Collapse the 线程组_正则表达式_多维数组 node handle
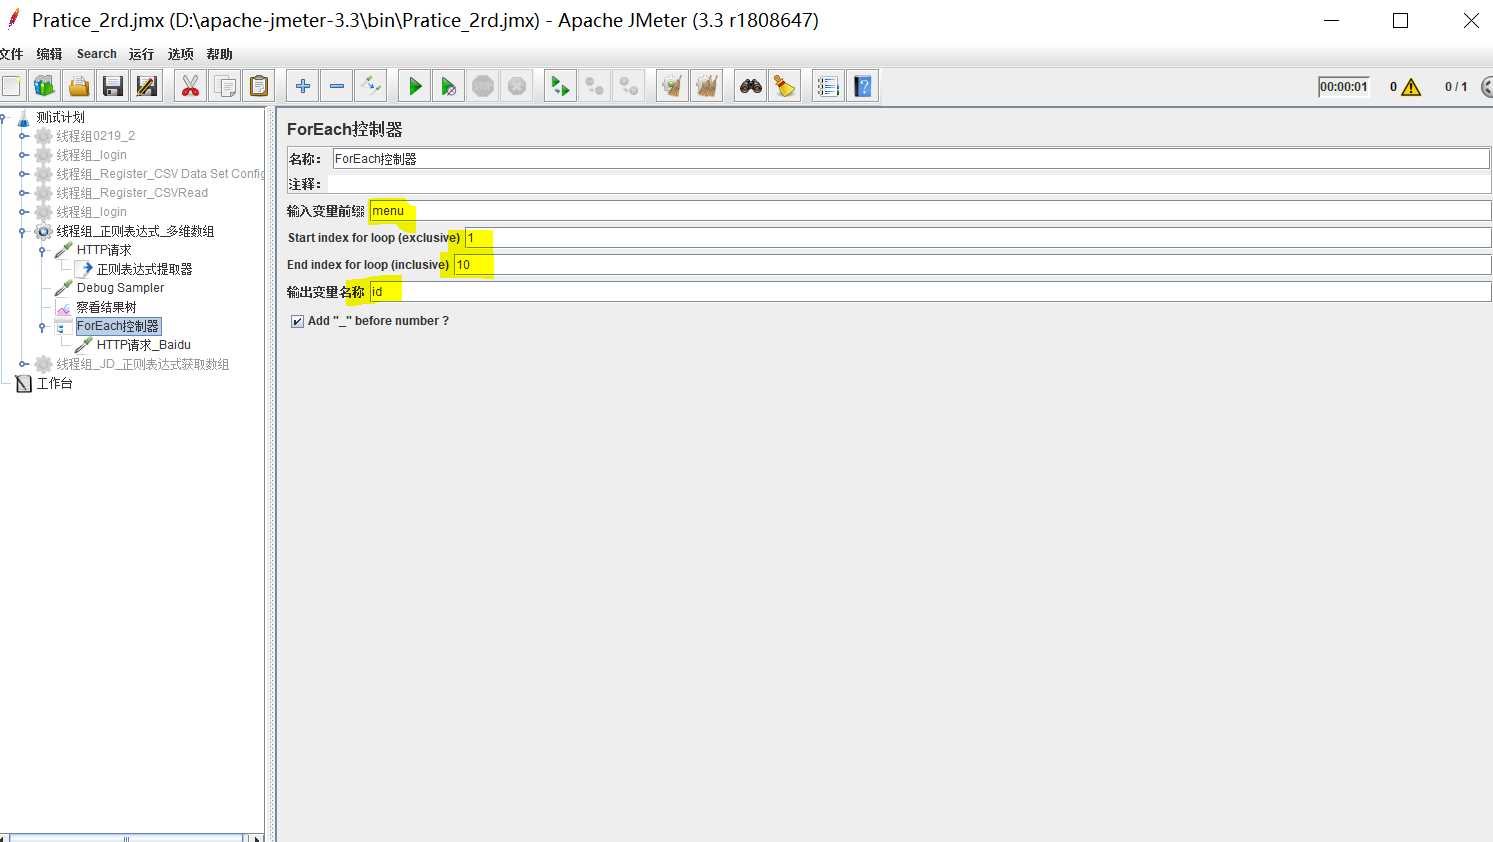The height and width of the screenshot is (842, 1493). (x=22, y=232)
